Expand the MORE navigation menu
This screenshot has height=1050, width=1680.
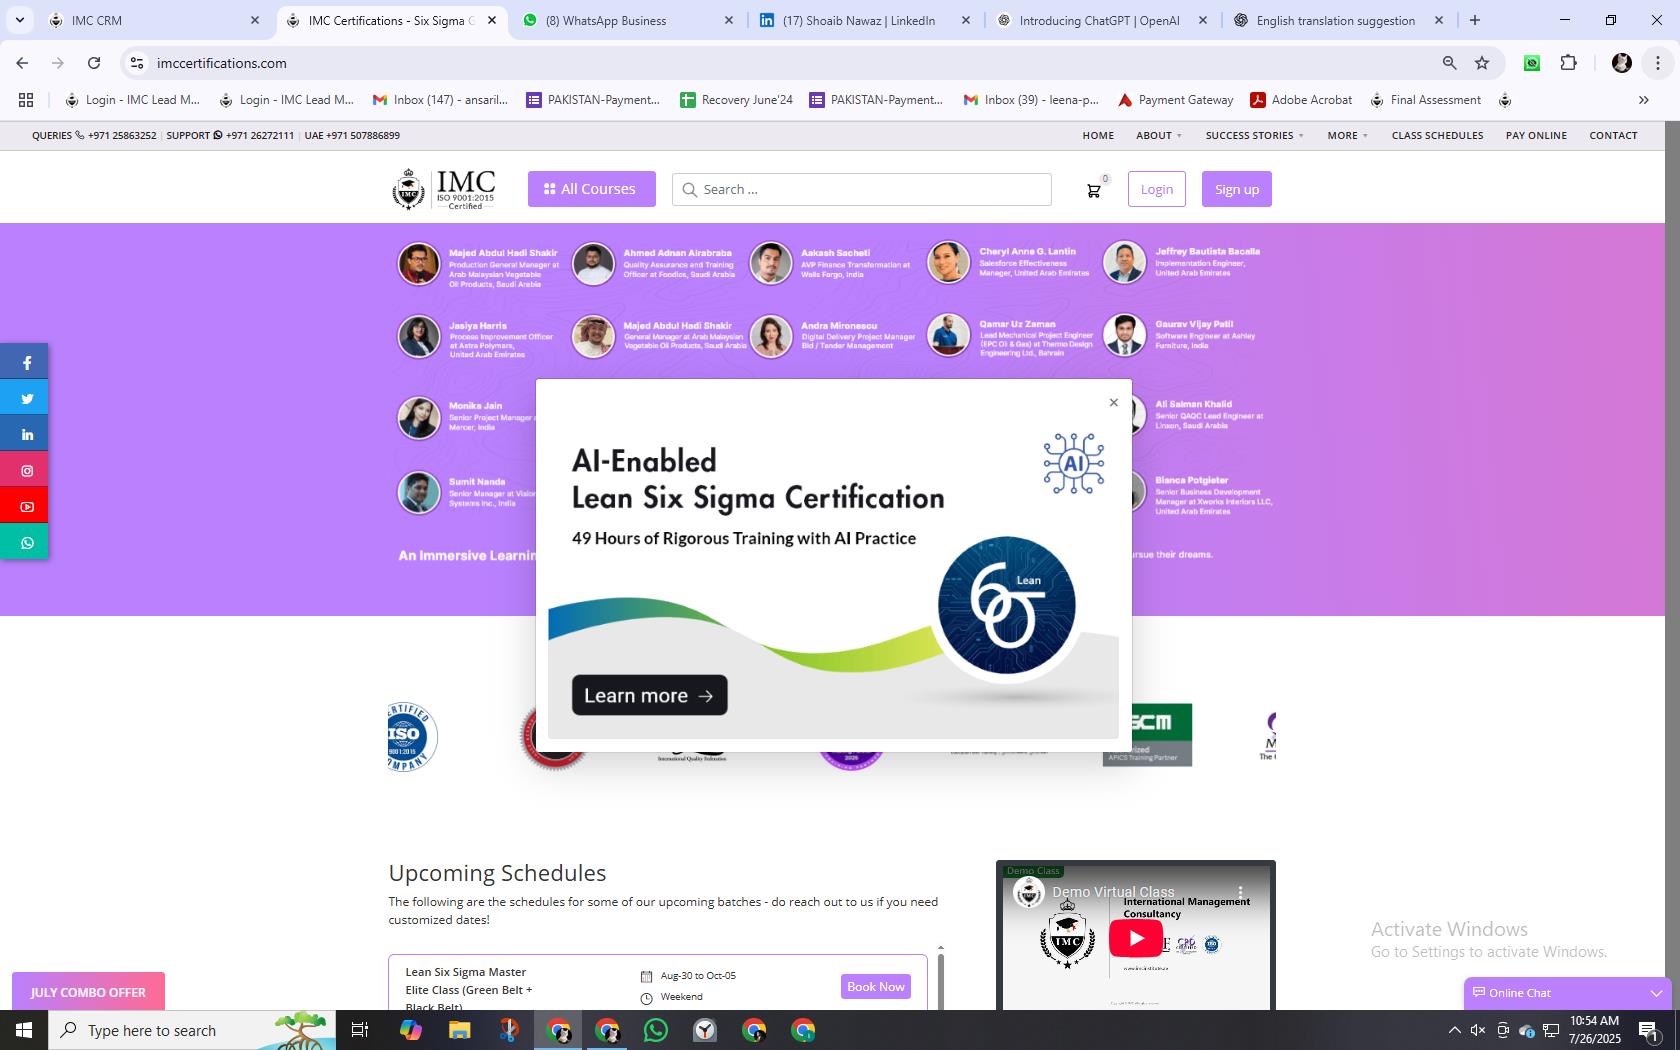point(1347,136)
